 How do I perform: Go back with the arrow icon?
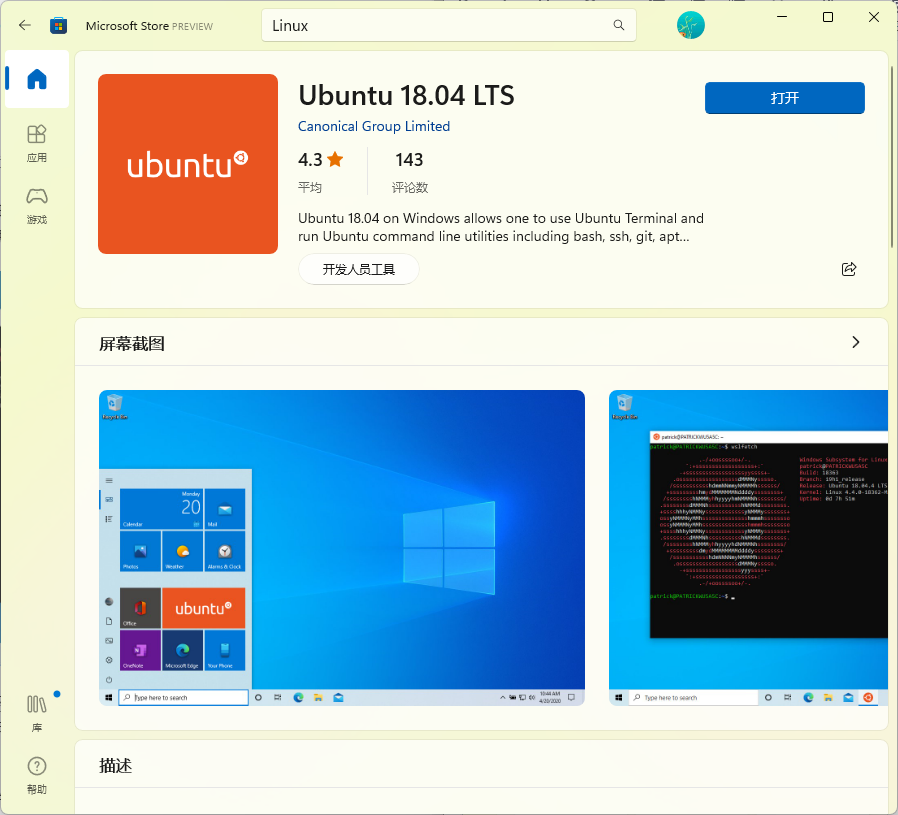[x=25, y=25]
